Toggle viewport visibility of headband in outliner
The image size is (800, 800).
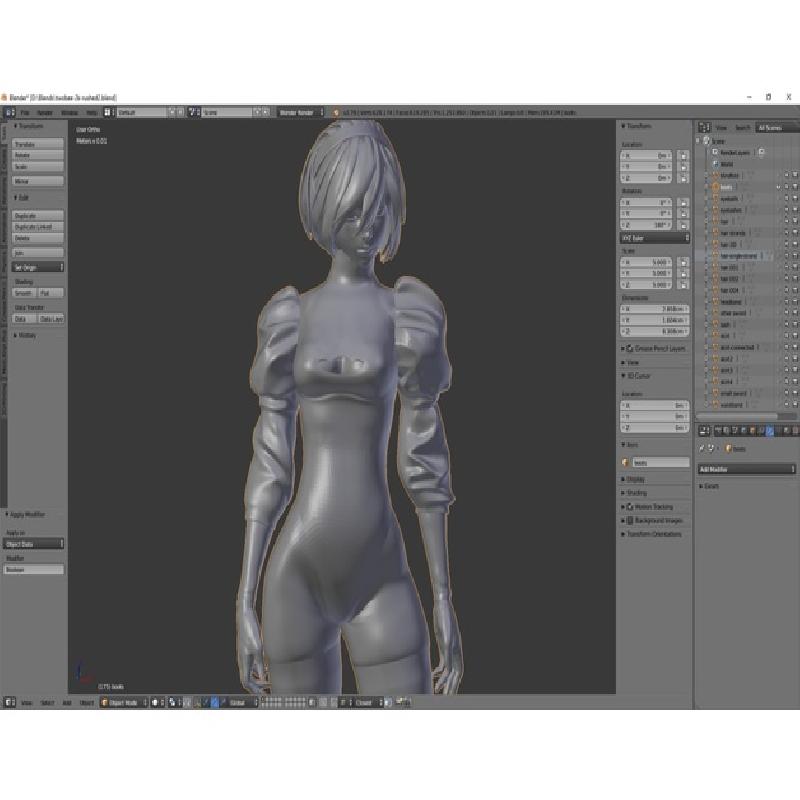click(x=779, y=302)
